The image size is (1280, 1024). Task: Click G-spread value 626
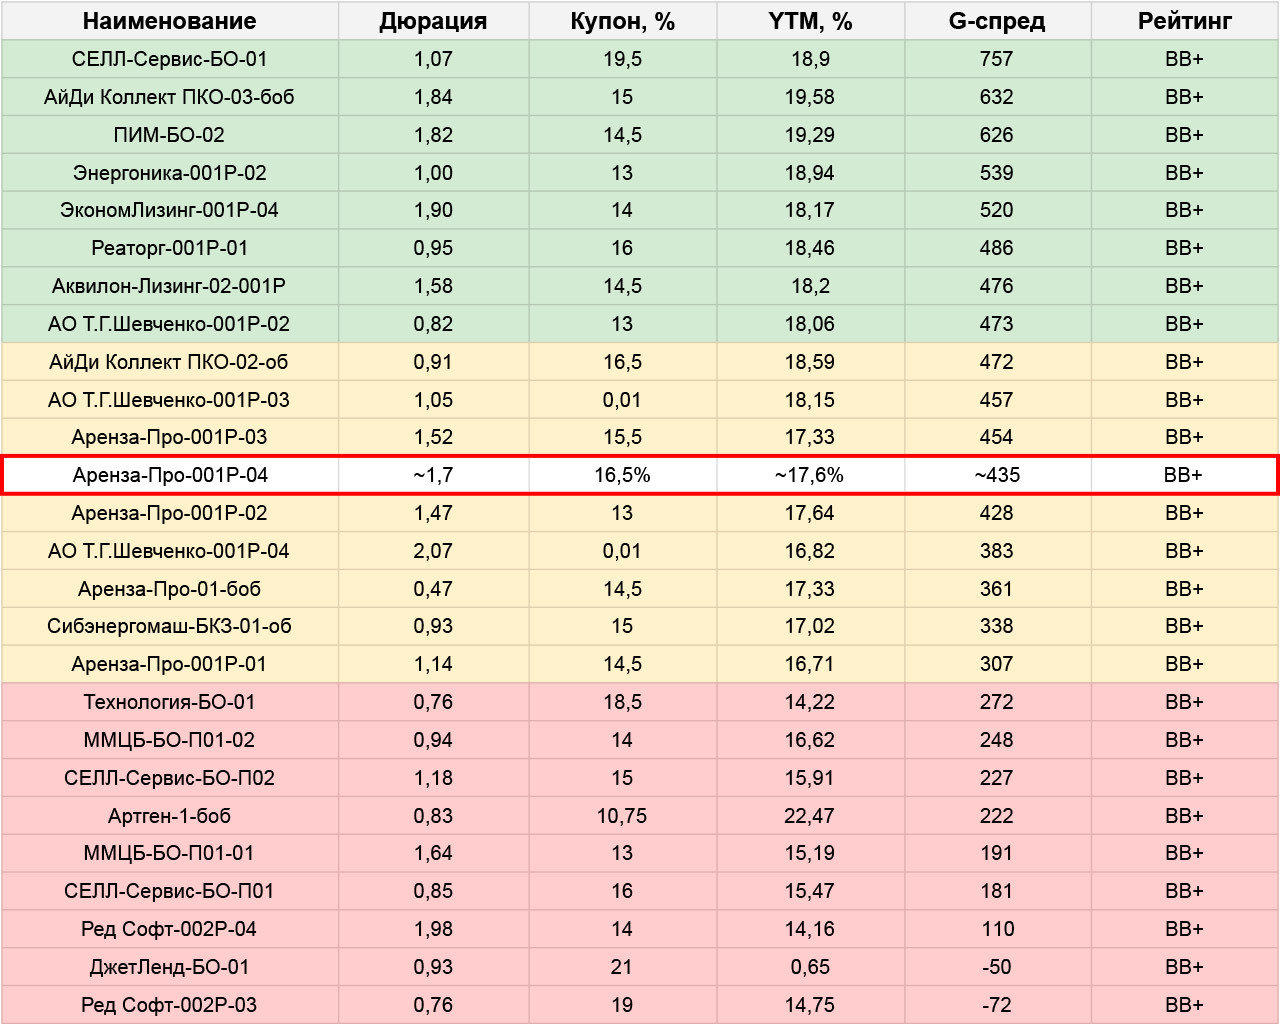pyautogui.click(x=997, y=135)
